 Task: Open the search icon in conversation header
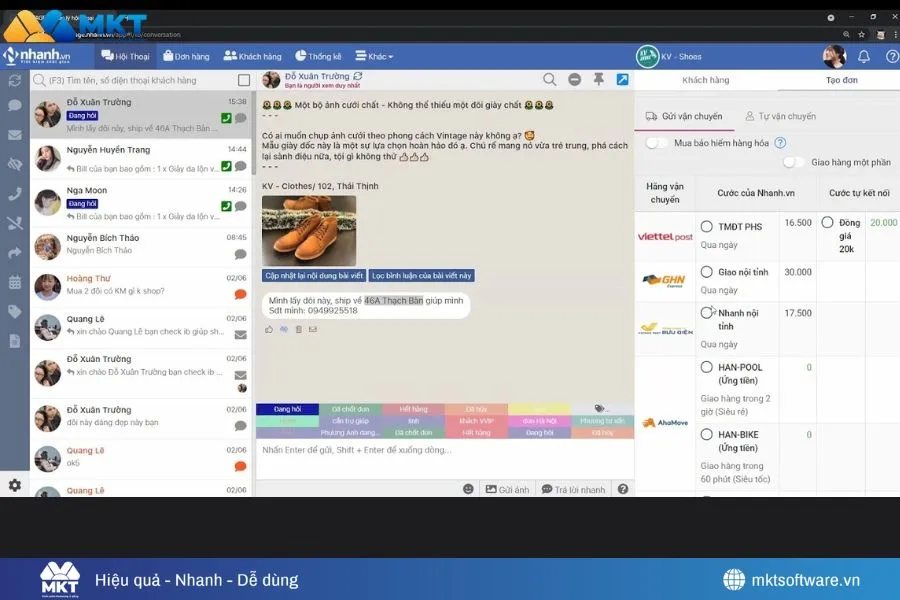coord(549,79)
